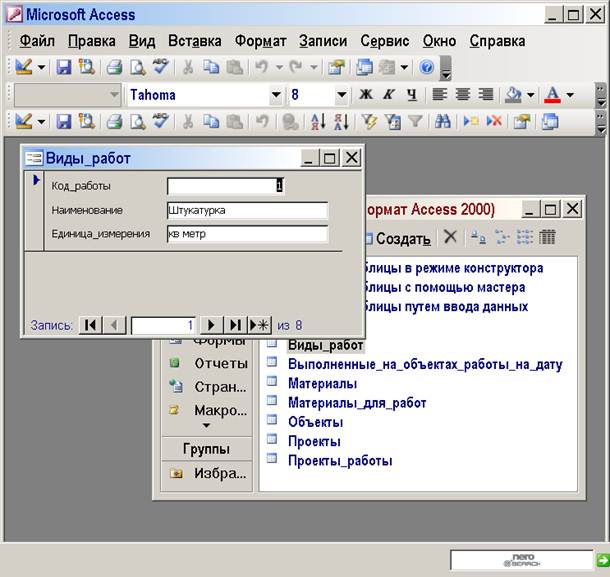
Task: Delete record using the red X arrow icon
Action: [x=494, y=121]
